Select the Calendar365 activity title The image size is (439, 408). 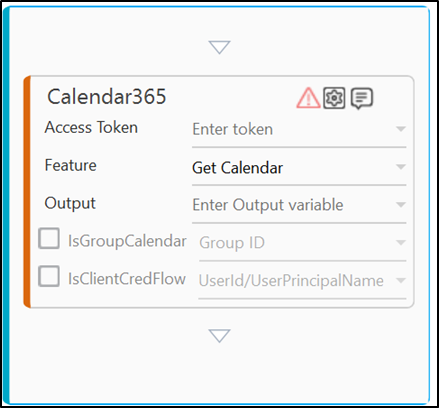107,97
